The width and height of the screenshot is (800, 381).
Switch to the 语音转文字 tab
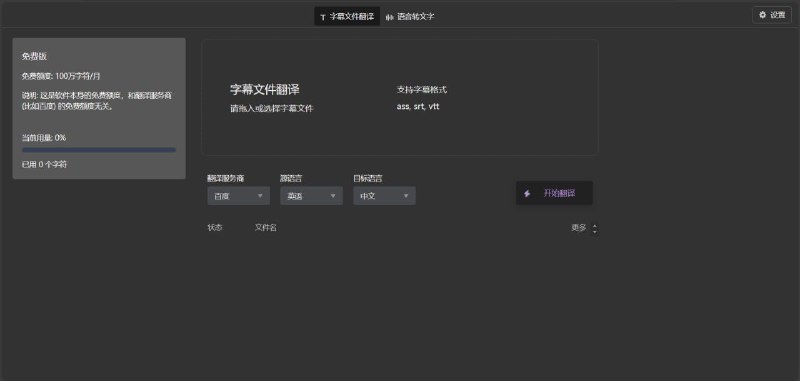[x=410, y=16]
